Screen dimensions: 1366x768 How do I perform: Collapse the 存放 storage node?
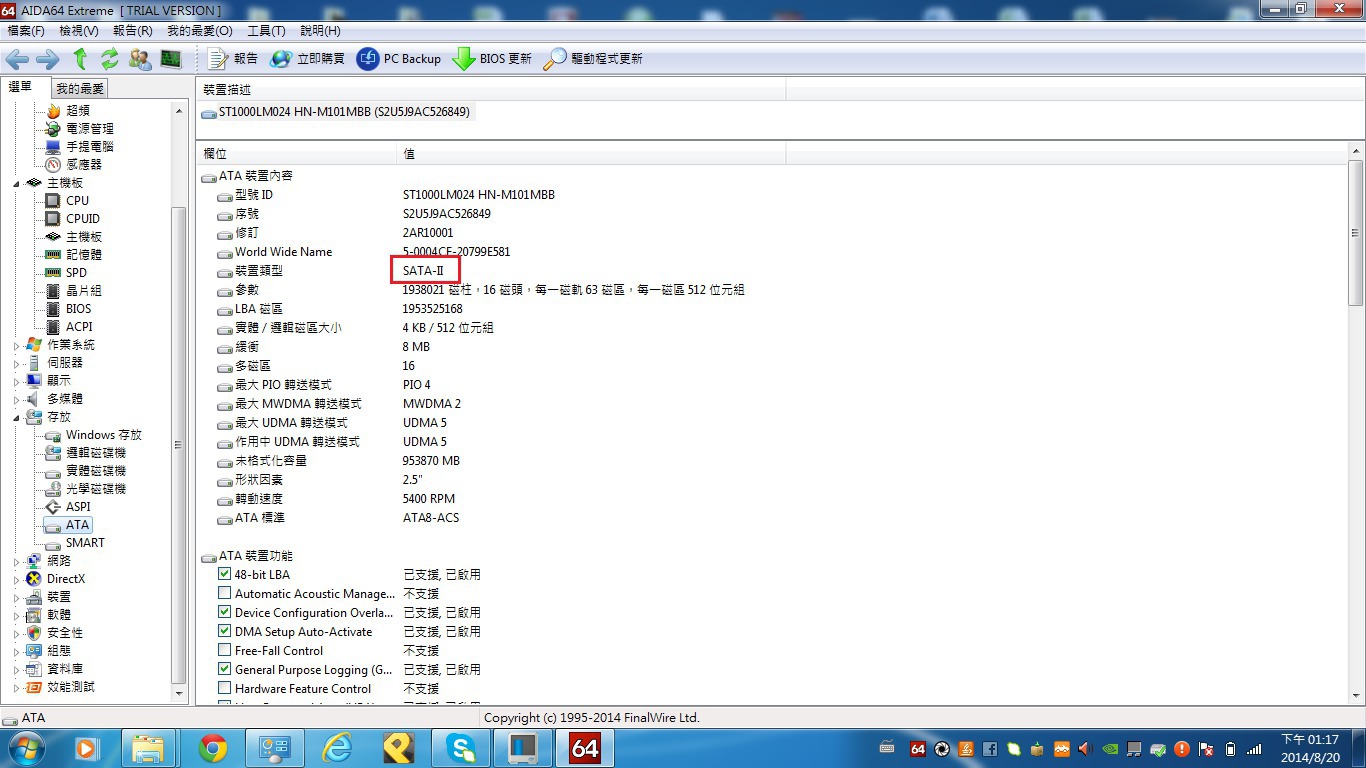pos(16,418)
